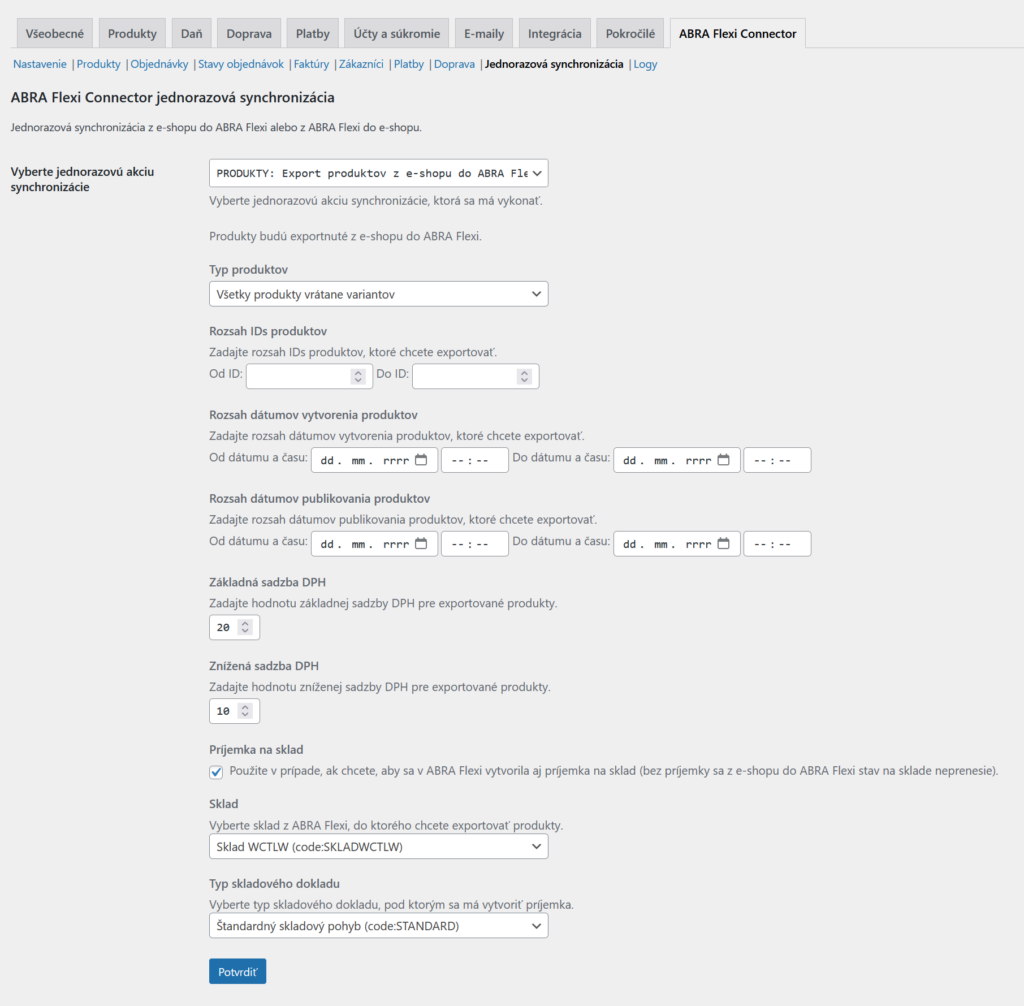Click the Potvrdiť button
The height and width of the screenshot is (1006, 1024).
tap(237, 971)
